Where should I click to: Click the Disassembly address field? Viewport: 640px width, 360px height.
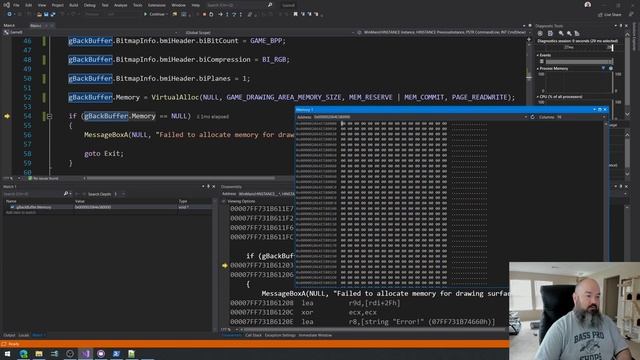click(266, 194)
